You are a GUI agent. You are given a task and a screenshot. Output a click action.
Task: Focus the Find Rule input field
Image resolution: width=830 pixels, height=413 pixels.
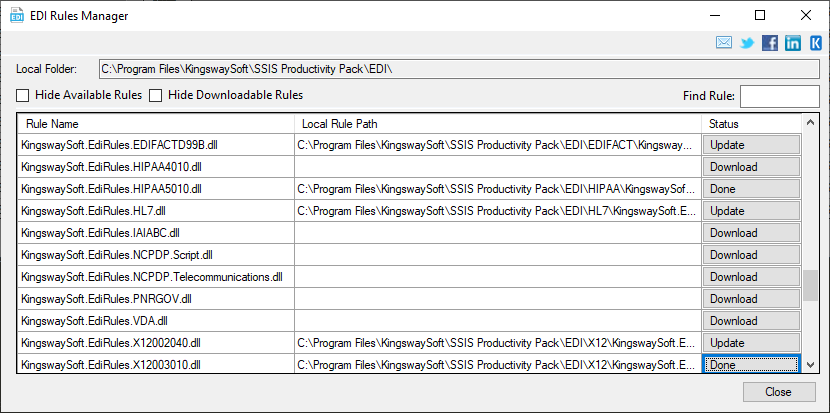pos(779,96)
